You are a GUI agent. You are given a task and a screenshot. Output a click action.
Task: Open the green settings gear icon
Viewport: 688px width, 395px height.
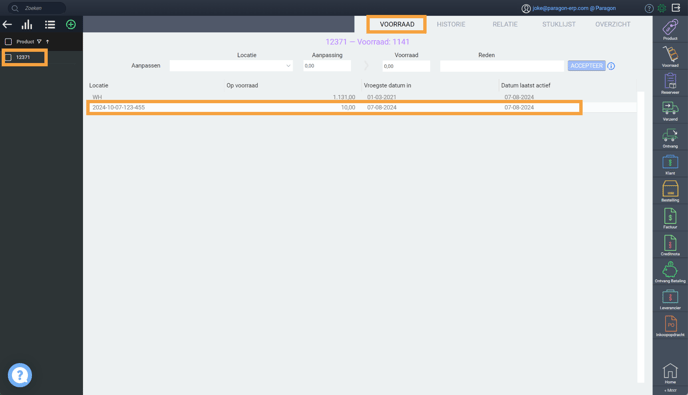[662, 8]
